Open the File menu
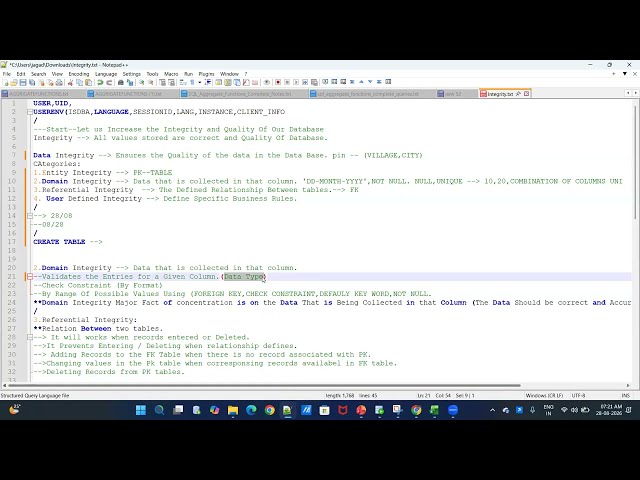This screenshot has width=640, height=480. pyautogui.click(x=7, y=74)
